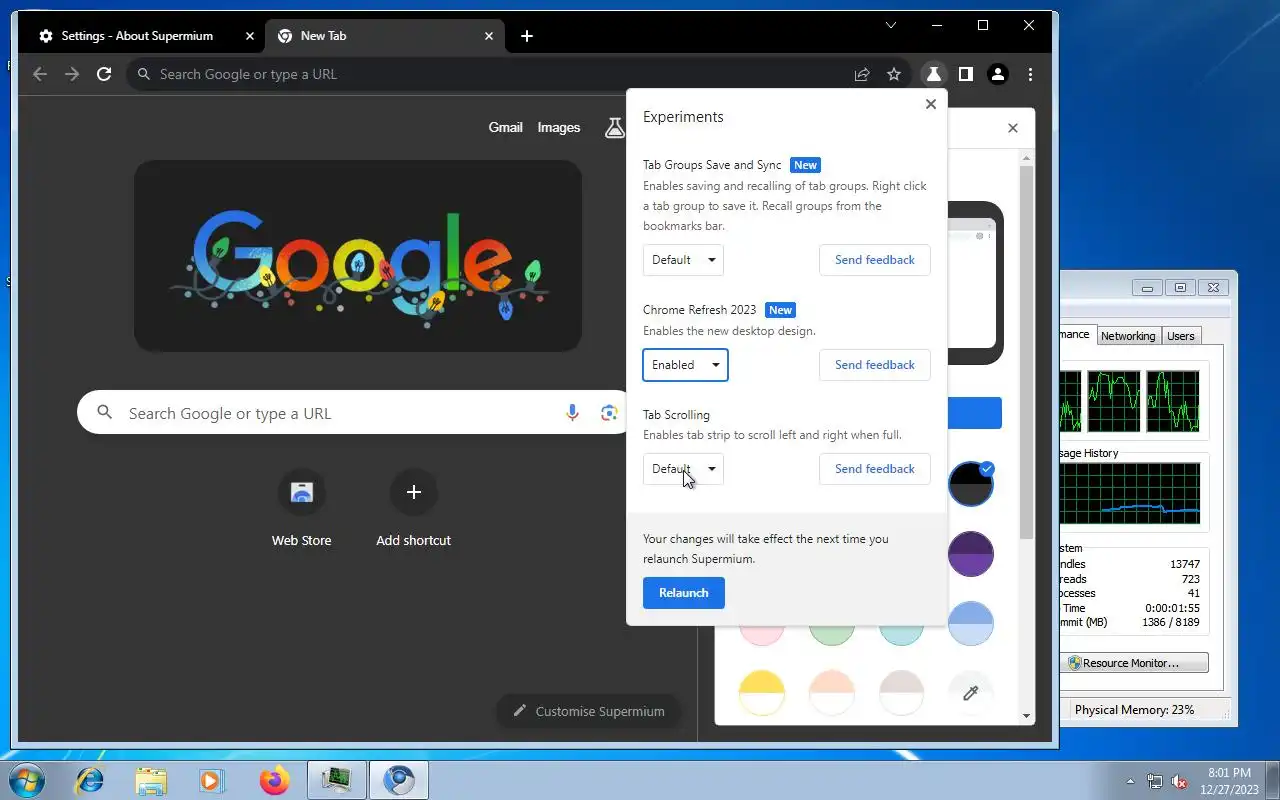Select Task Manager in the taskbar
Viewport: 1280px width, 800px height.
(x=337, y=780)
